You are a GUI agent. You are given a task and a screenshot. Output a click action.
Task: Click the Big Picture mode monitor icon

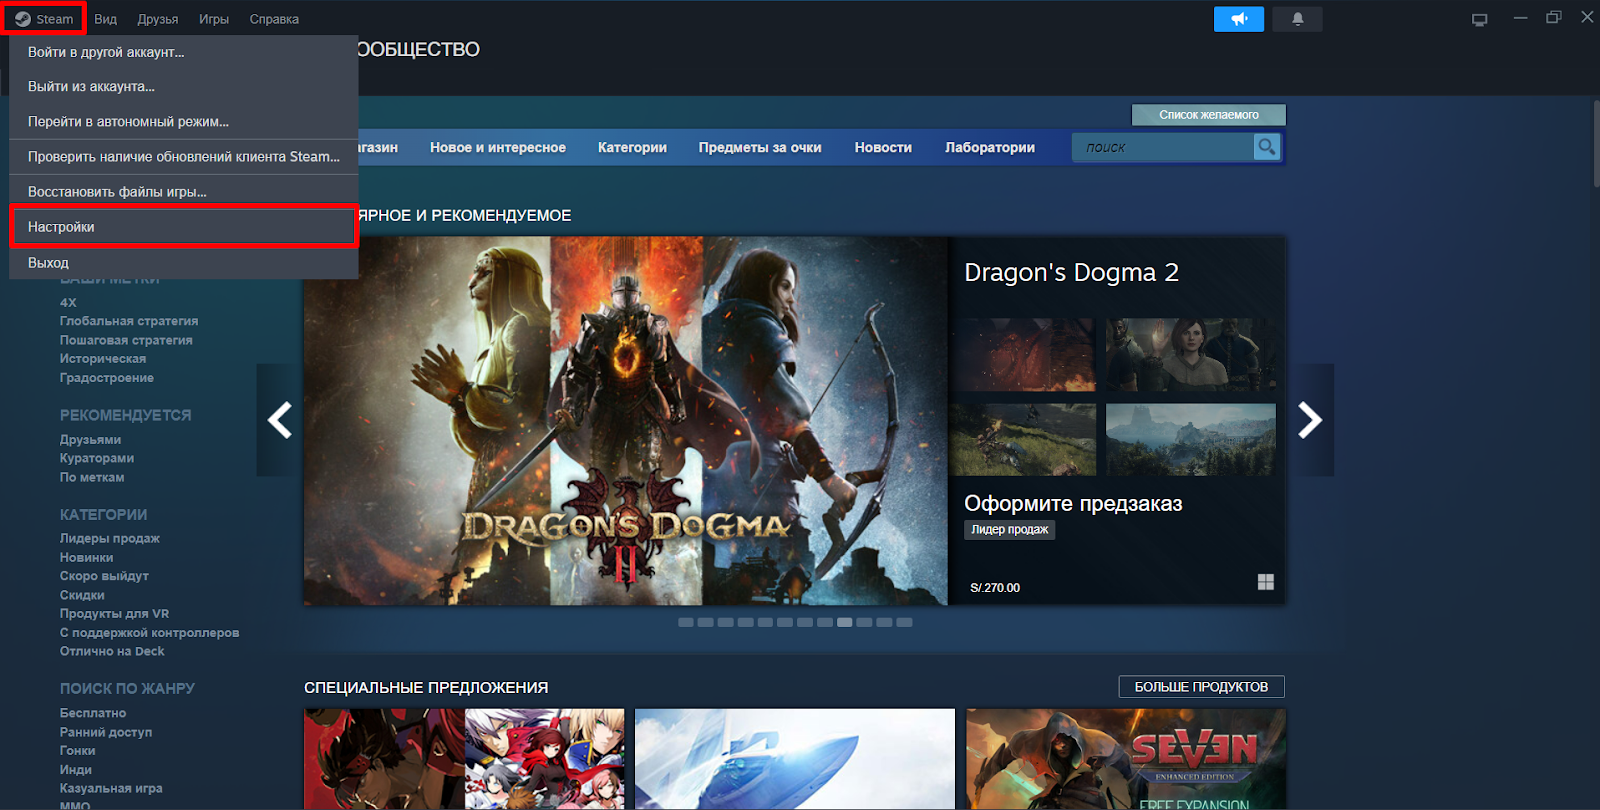click(1479, 19)
